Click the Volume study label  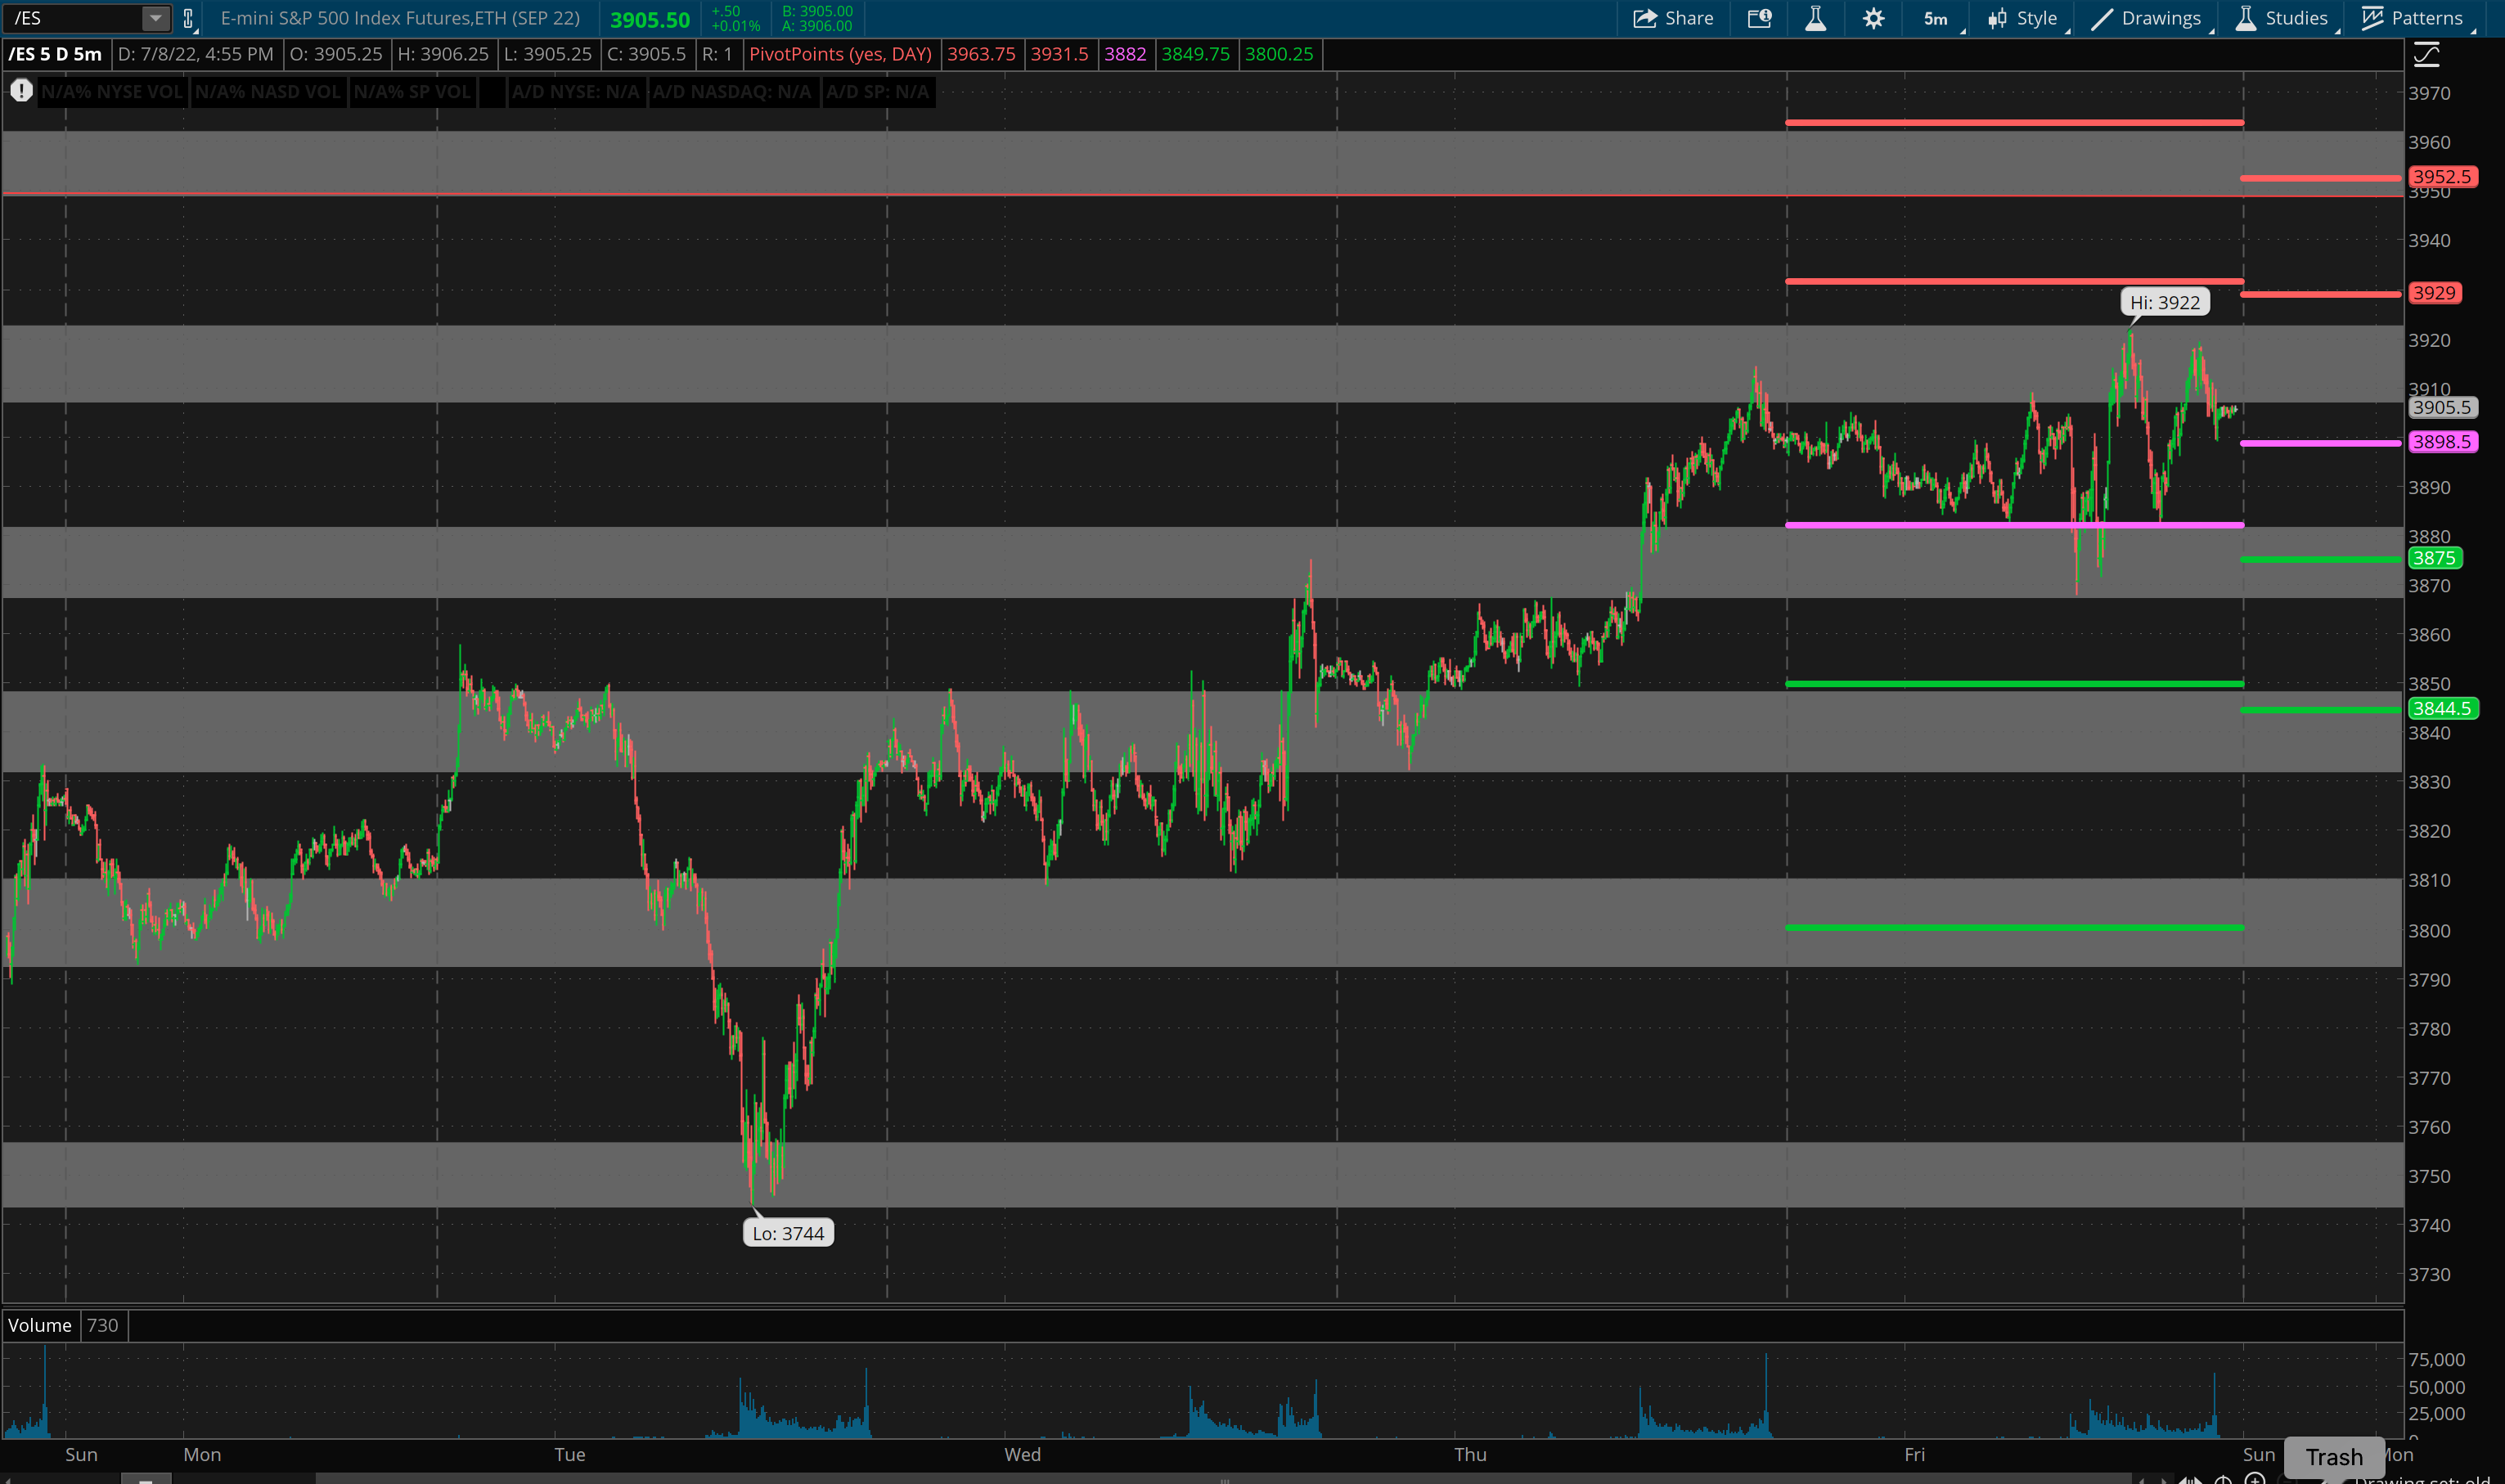(x=39, y=1325)
